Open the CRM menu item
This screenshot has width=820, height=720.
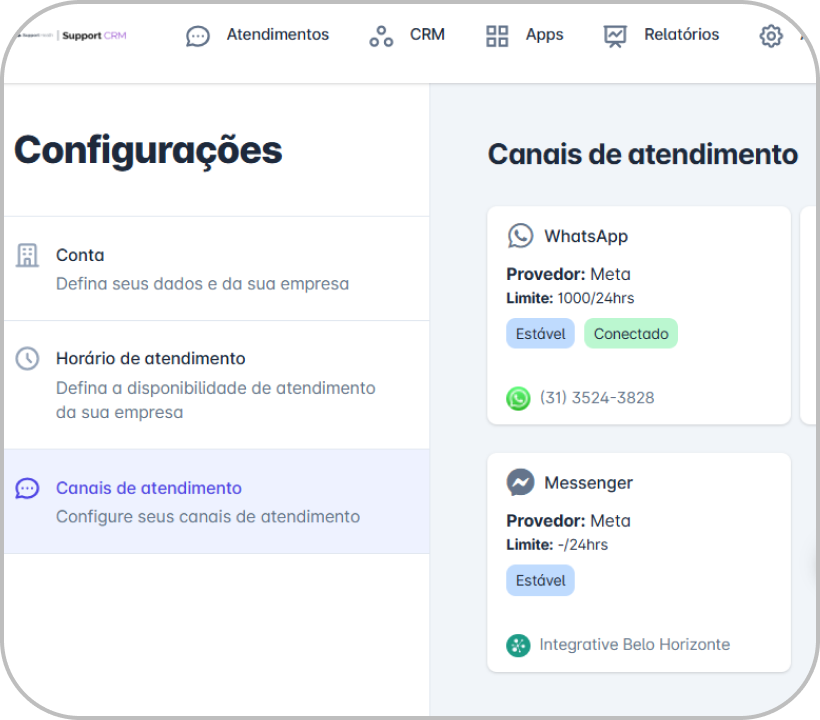(x=427, y=35)
